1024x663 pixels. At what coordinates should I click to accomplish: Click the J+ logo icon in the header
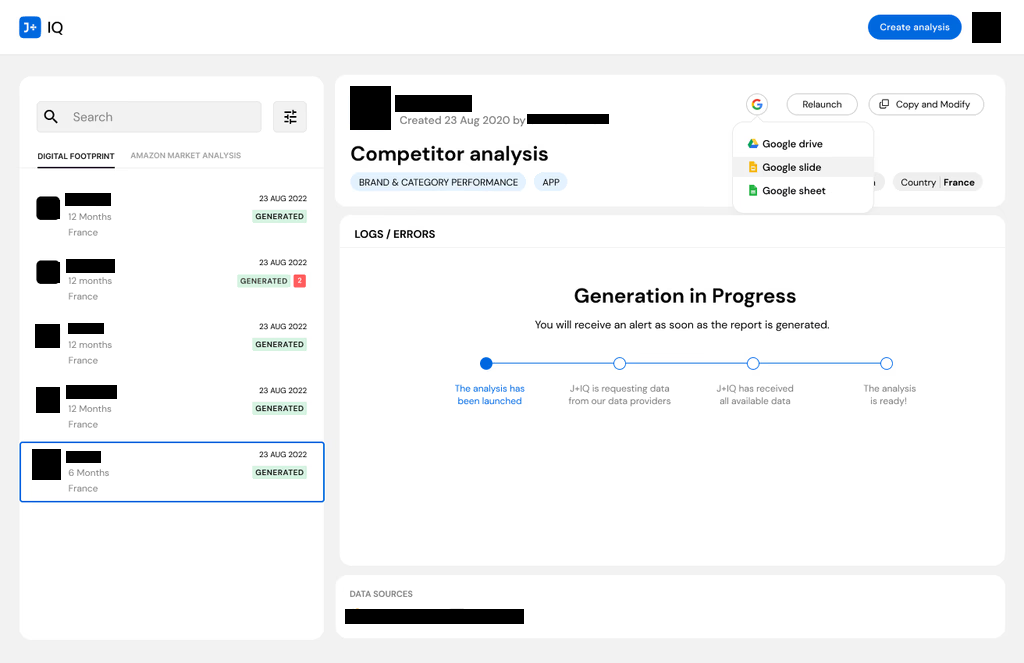pos(30,27)
